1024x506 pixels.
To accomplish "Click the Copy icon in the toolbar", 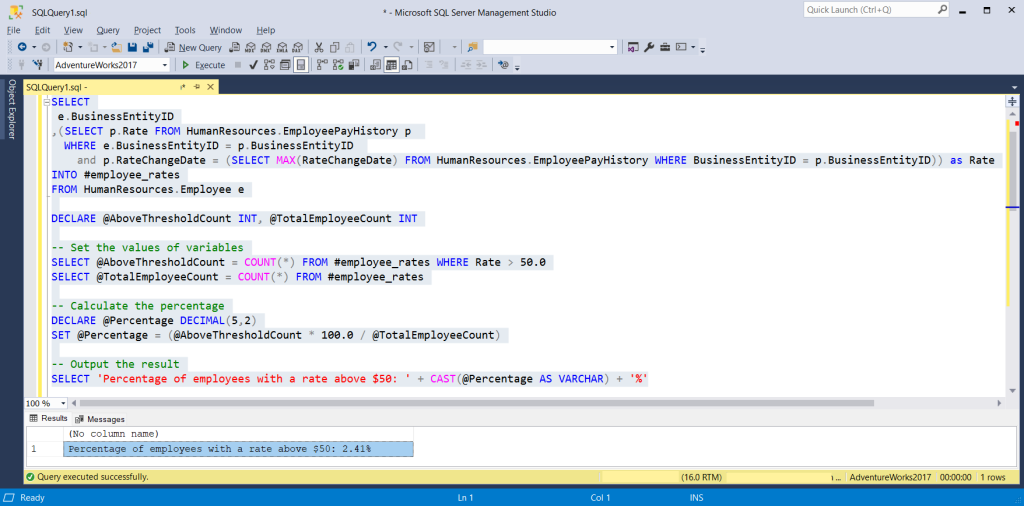I will [334, 47].
